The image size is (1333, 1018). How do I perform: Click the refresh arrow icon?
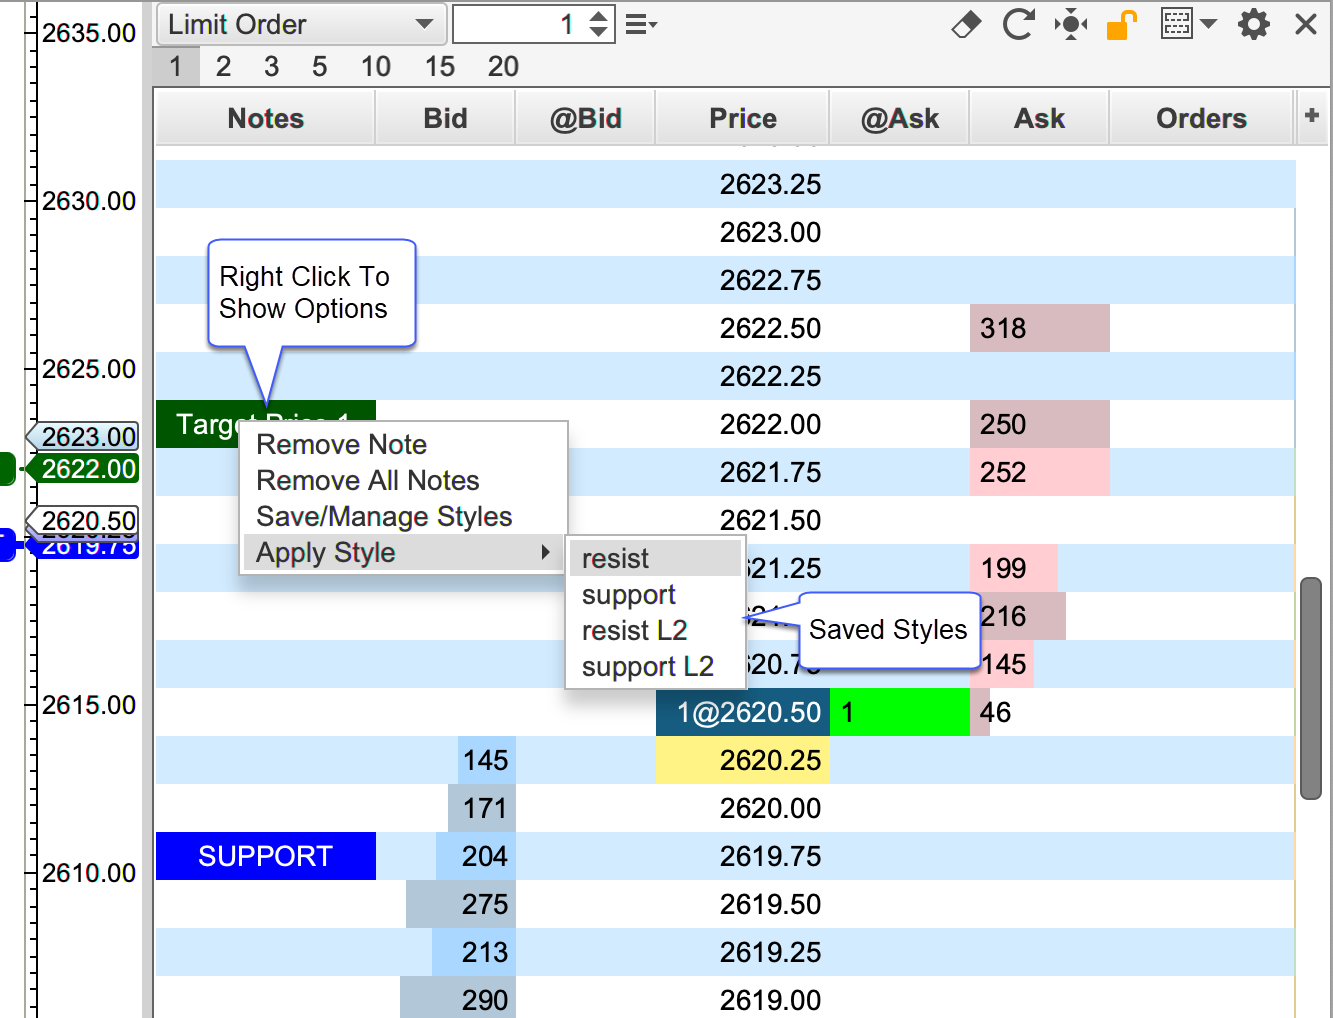point(1018,24)
